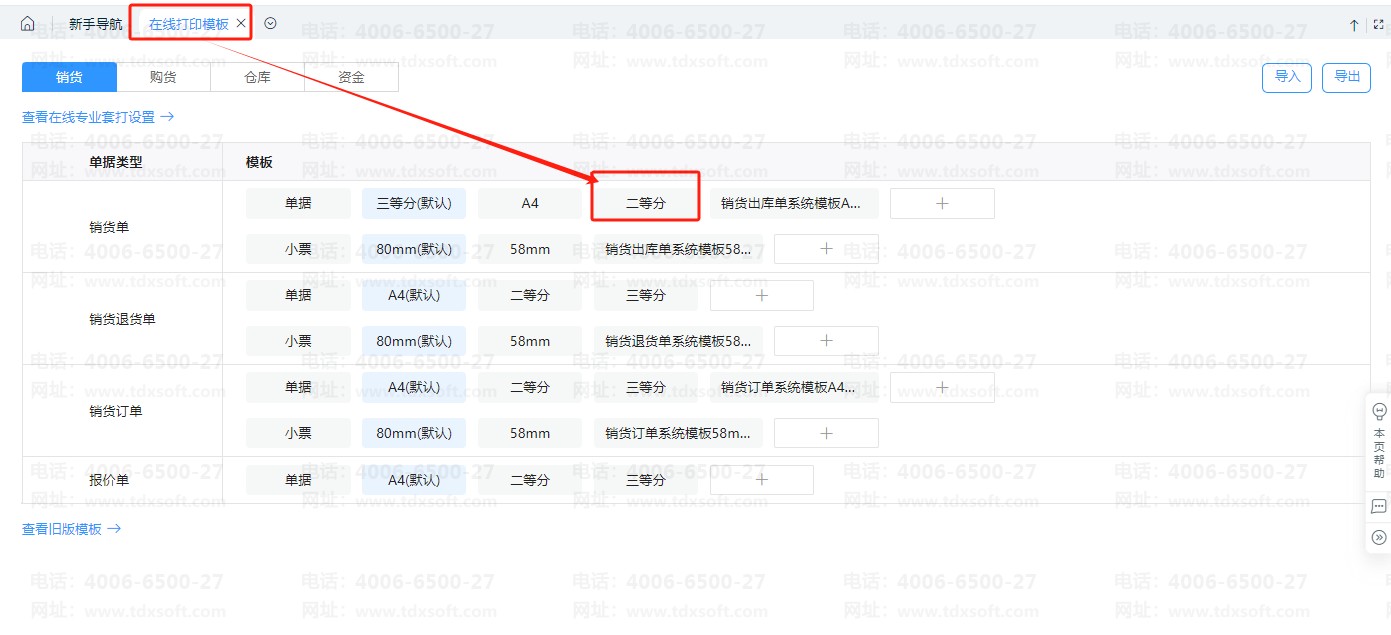Click 单据 label in 销货订单 row

(x=298, y=387)
